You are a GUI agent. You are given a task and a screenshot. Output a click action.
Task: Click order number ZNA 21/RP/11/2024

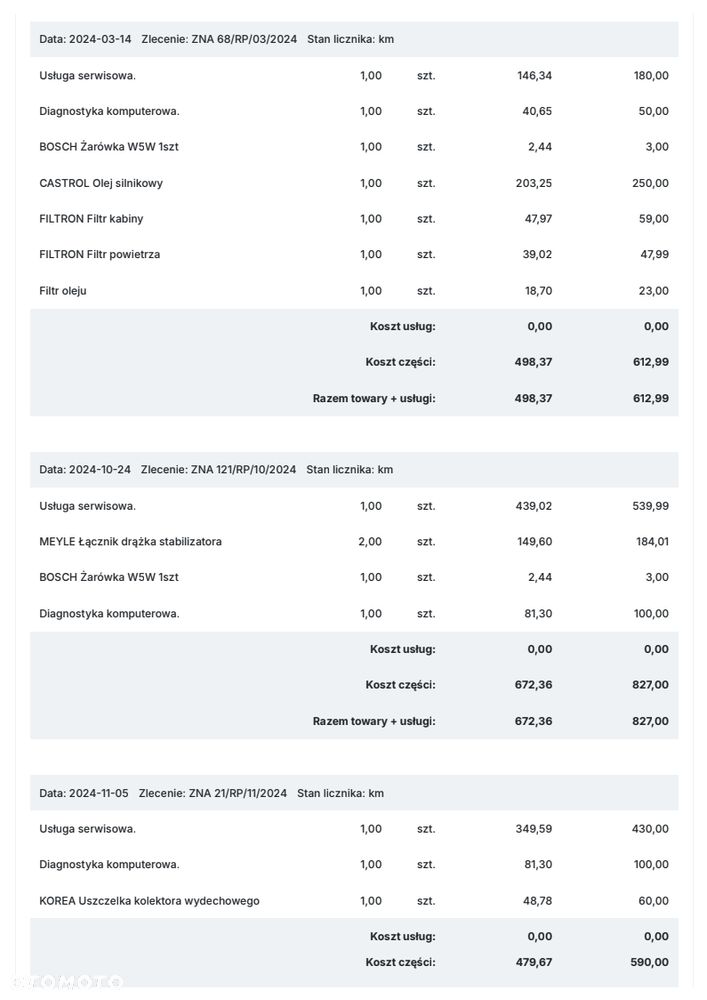click(x=238, y=793)
